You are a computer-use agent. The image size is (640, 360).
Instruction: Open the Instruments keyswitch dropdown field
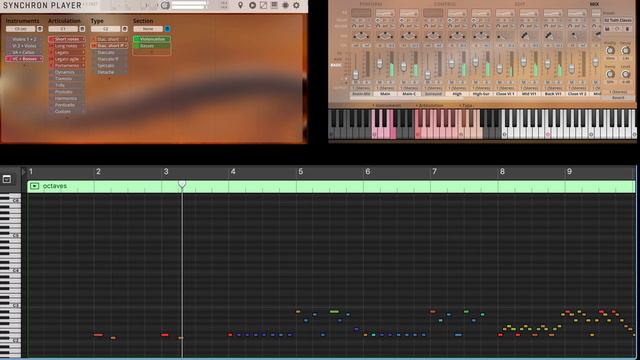point(21,29)
